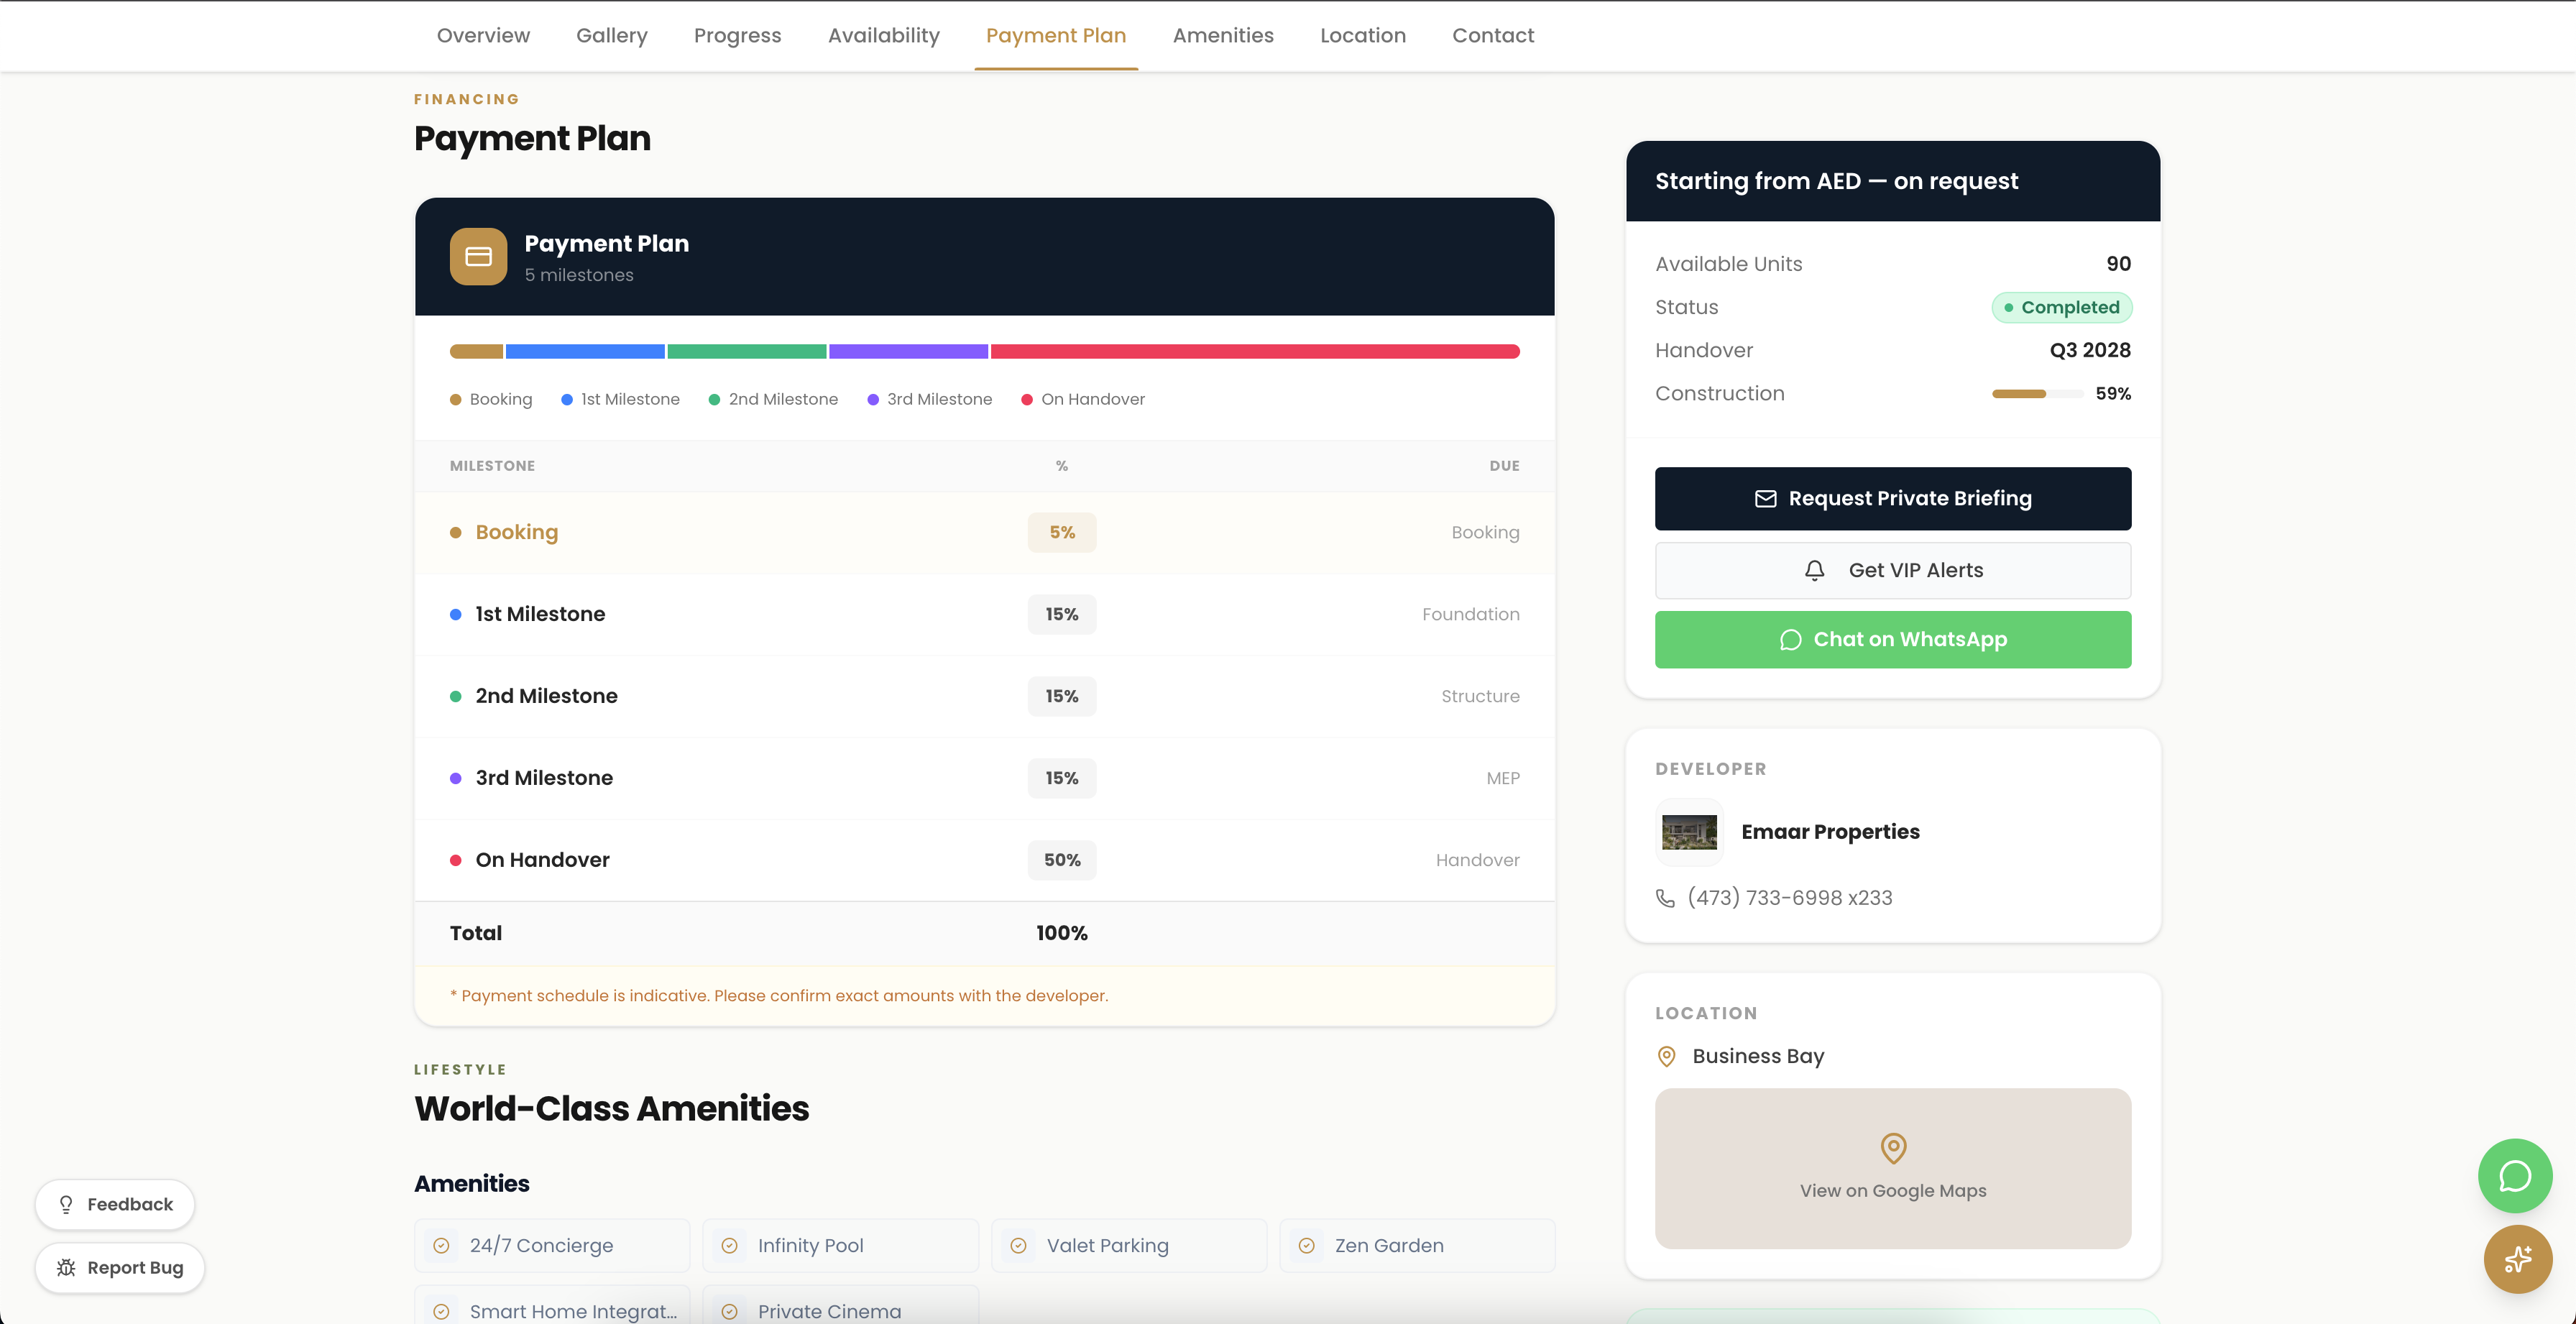The height and width of the screenshot is (1324, 2576).
Task: Click the 5% badge in Booking row
Action: 1062,533
